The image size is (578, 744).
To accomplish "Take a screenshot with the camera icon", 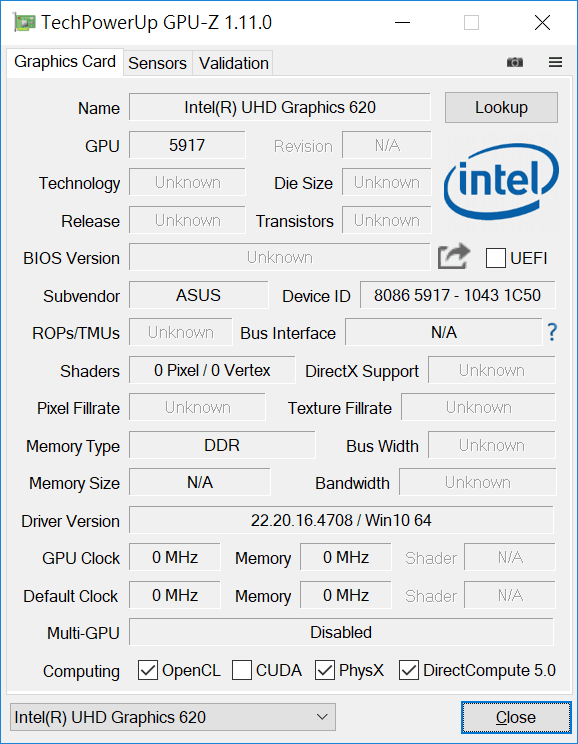I will point(514,62).
